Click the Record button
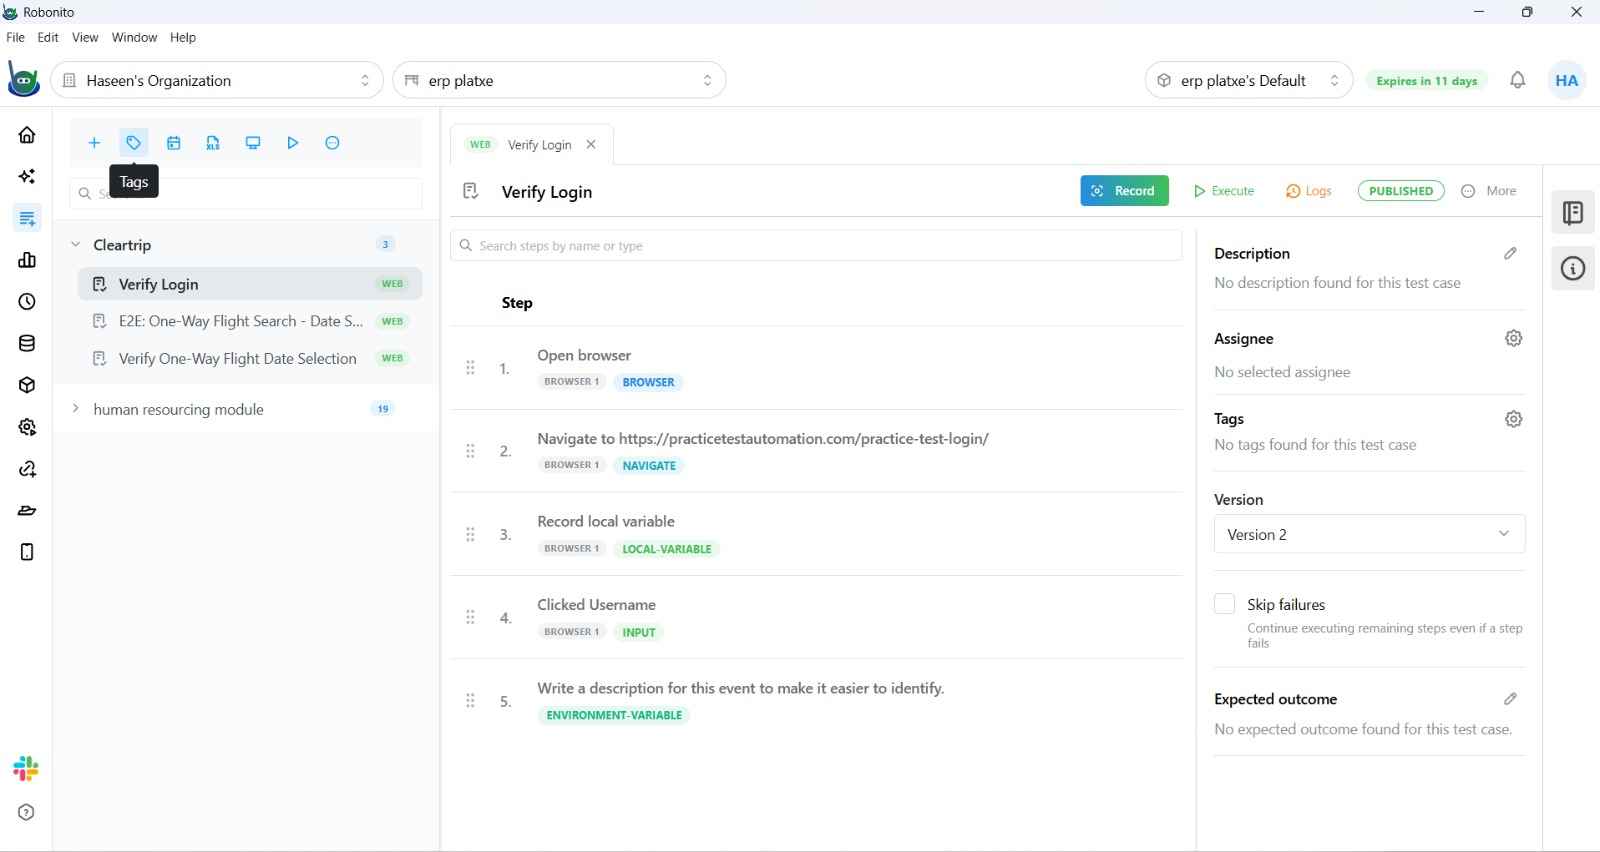This screenshot has width=1600, height=852. click(1124, 191)
